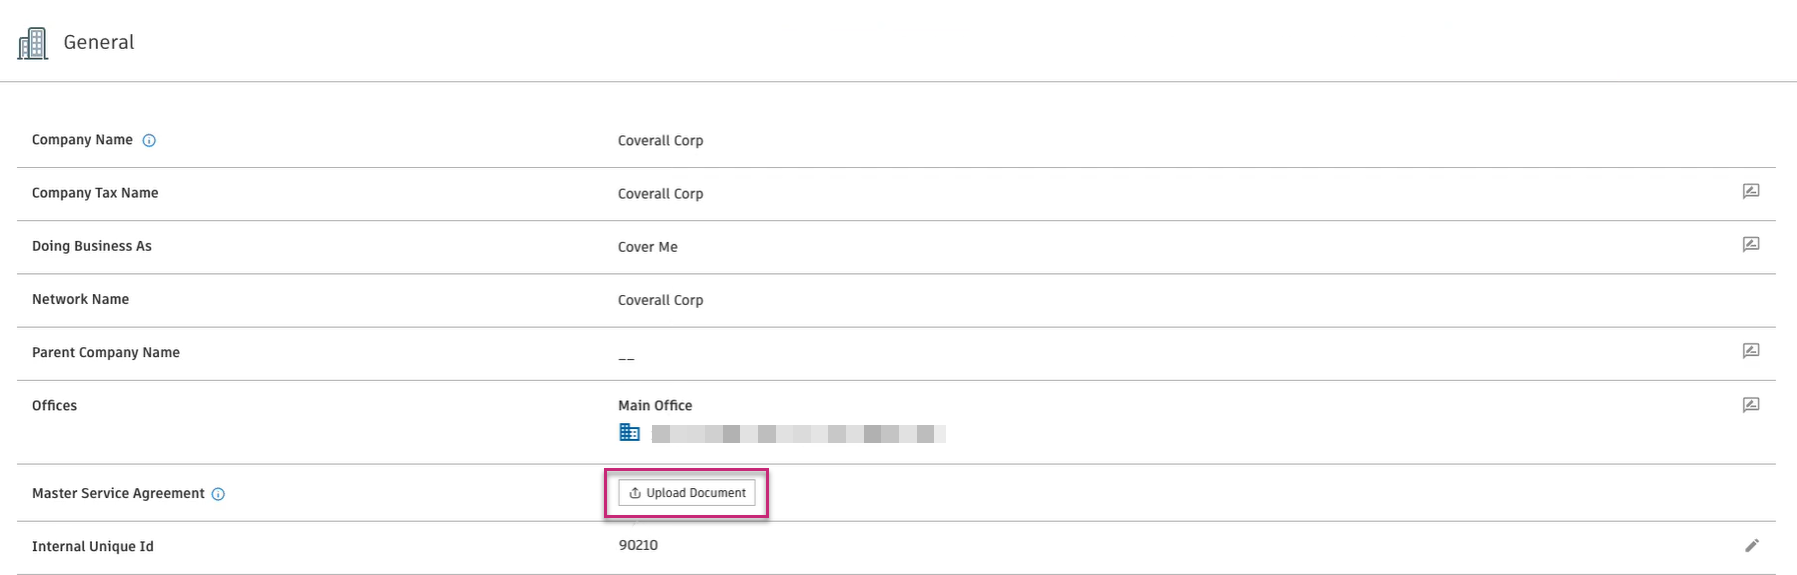1797x575 pixels.
Task: Click the Cover Me business name value
Action: [647, 247]
